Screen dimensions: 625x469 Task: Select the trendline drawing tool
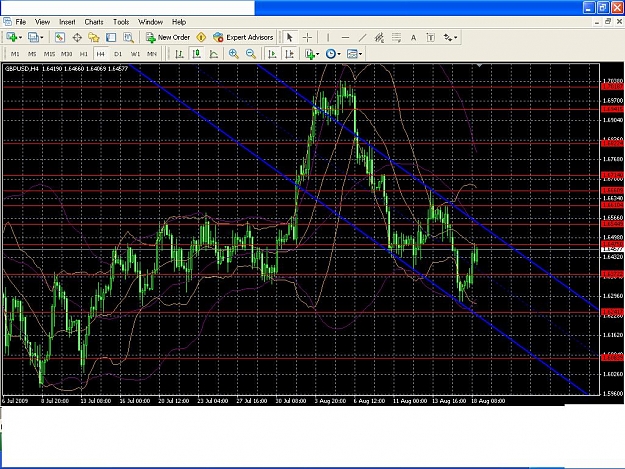[x=362, y=37]
